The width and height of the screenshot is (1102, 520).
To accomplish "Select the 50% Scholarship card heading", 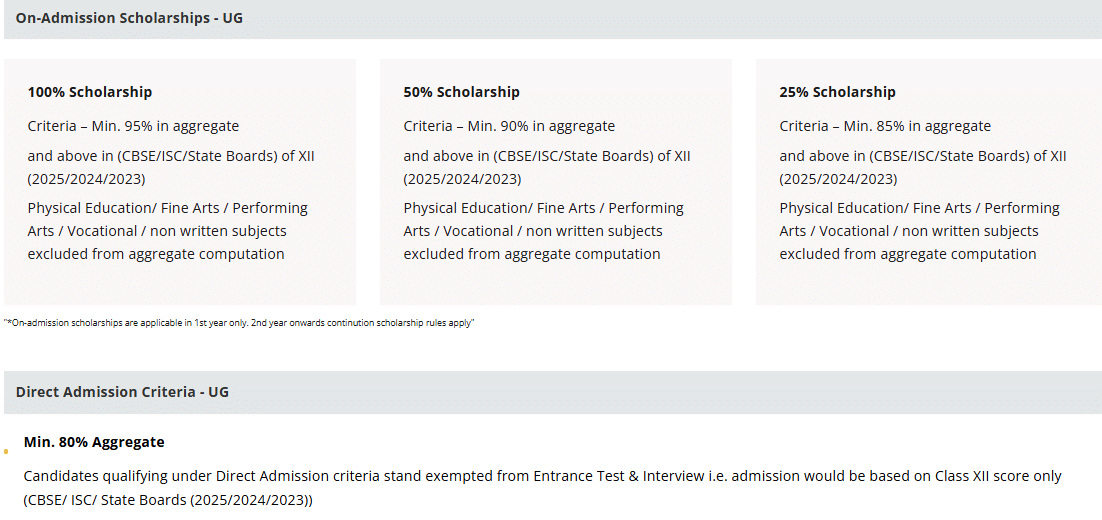I will (x=462, y=92).
